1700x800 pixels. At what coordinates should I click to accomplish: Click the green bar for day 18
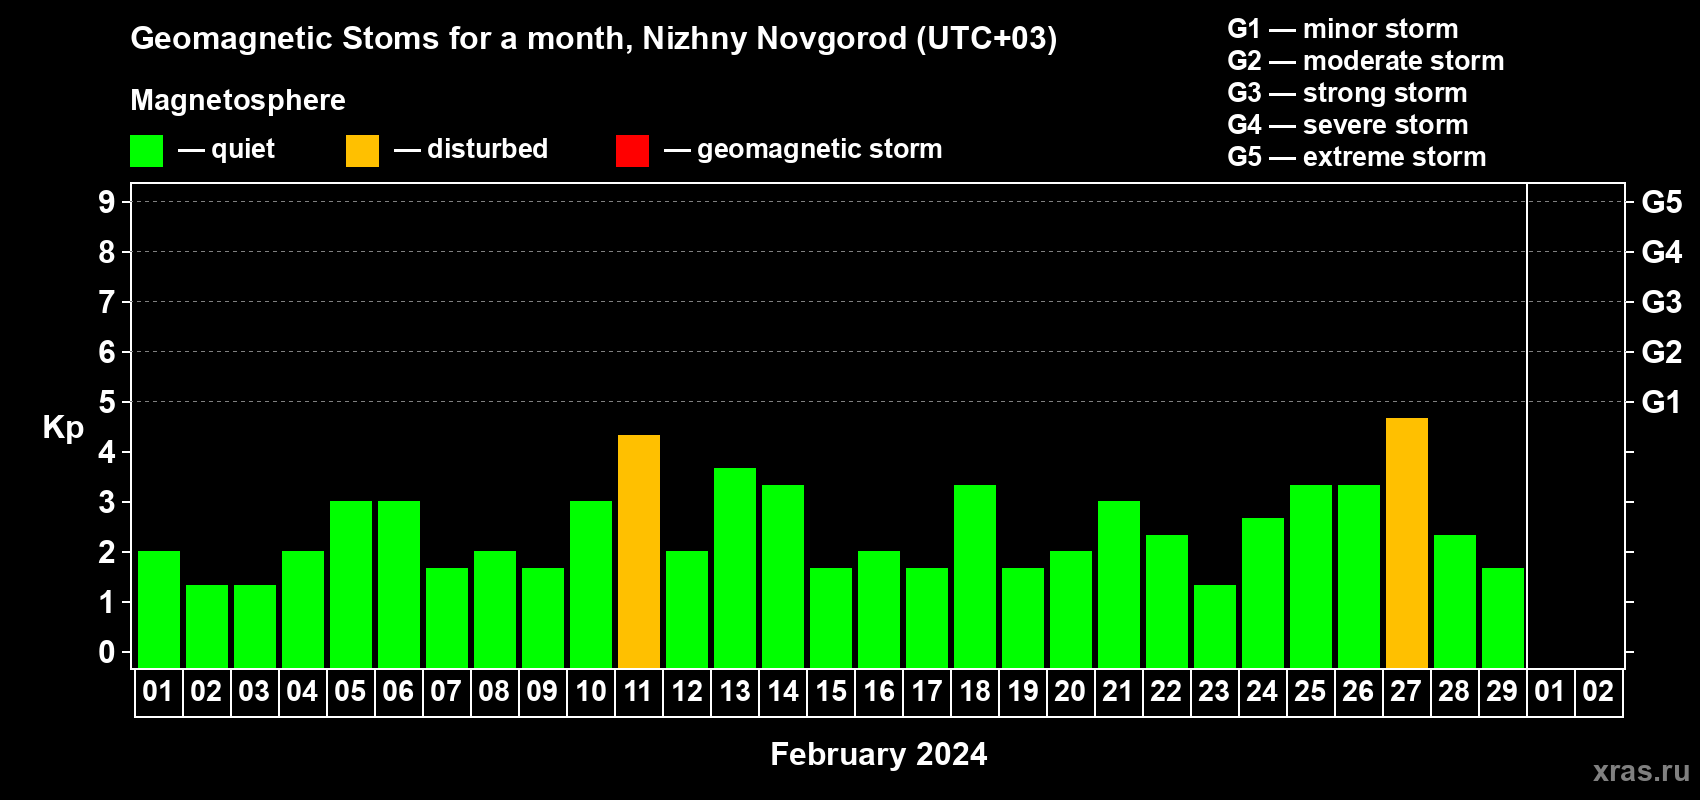pos(975,576)
